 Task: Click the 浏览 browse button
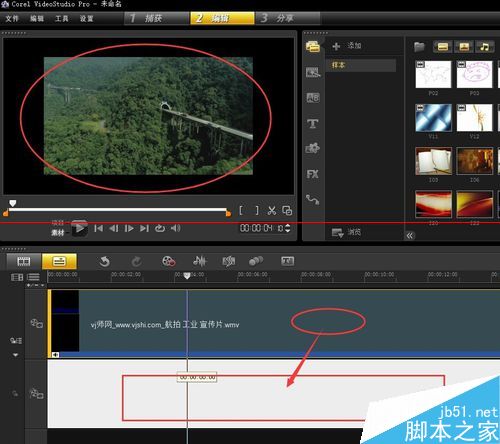pos(347,232)
